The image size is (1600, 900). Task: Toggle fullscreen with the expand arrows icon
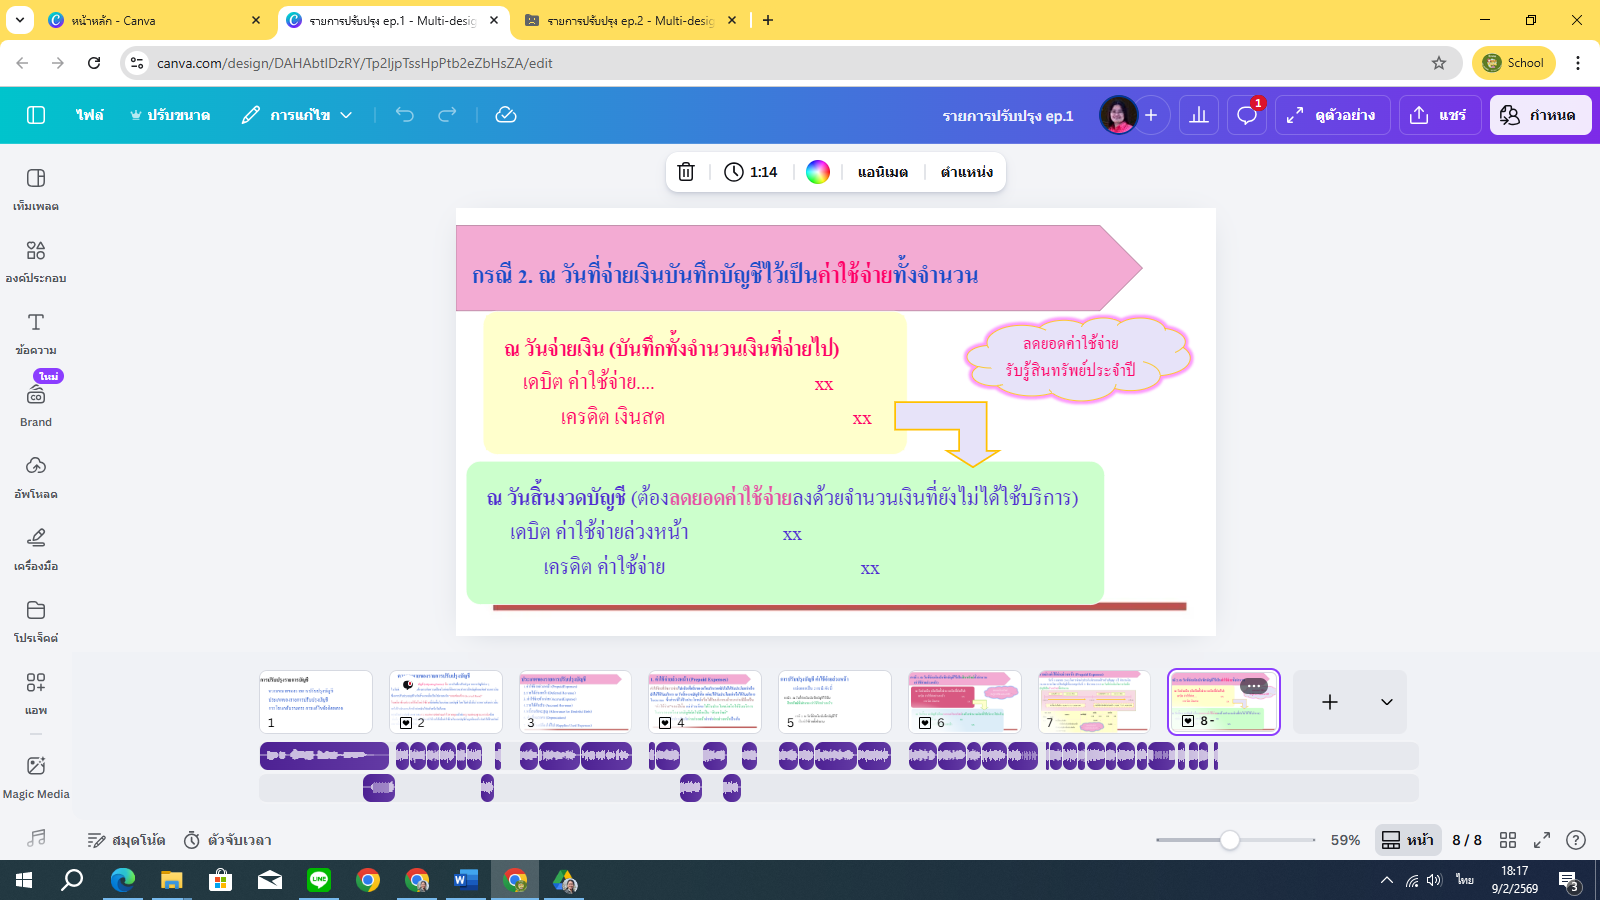[x=1541, y=840]
